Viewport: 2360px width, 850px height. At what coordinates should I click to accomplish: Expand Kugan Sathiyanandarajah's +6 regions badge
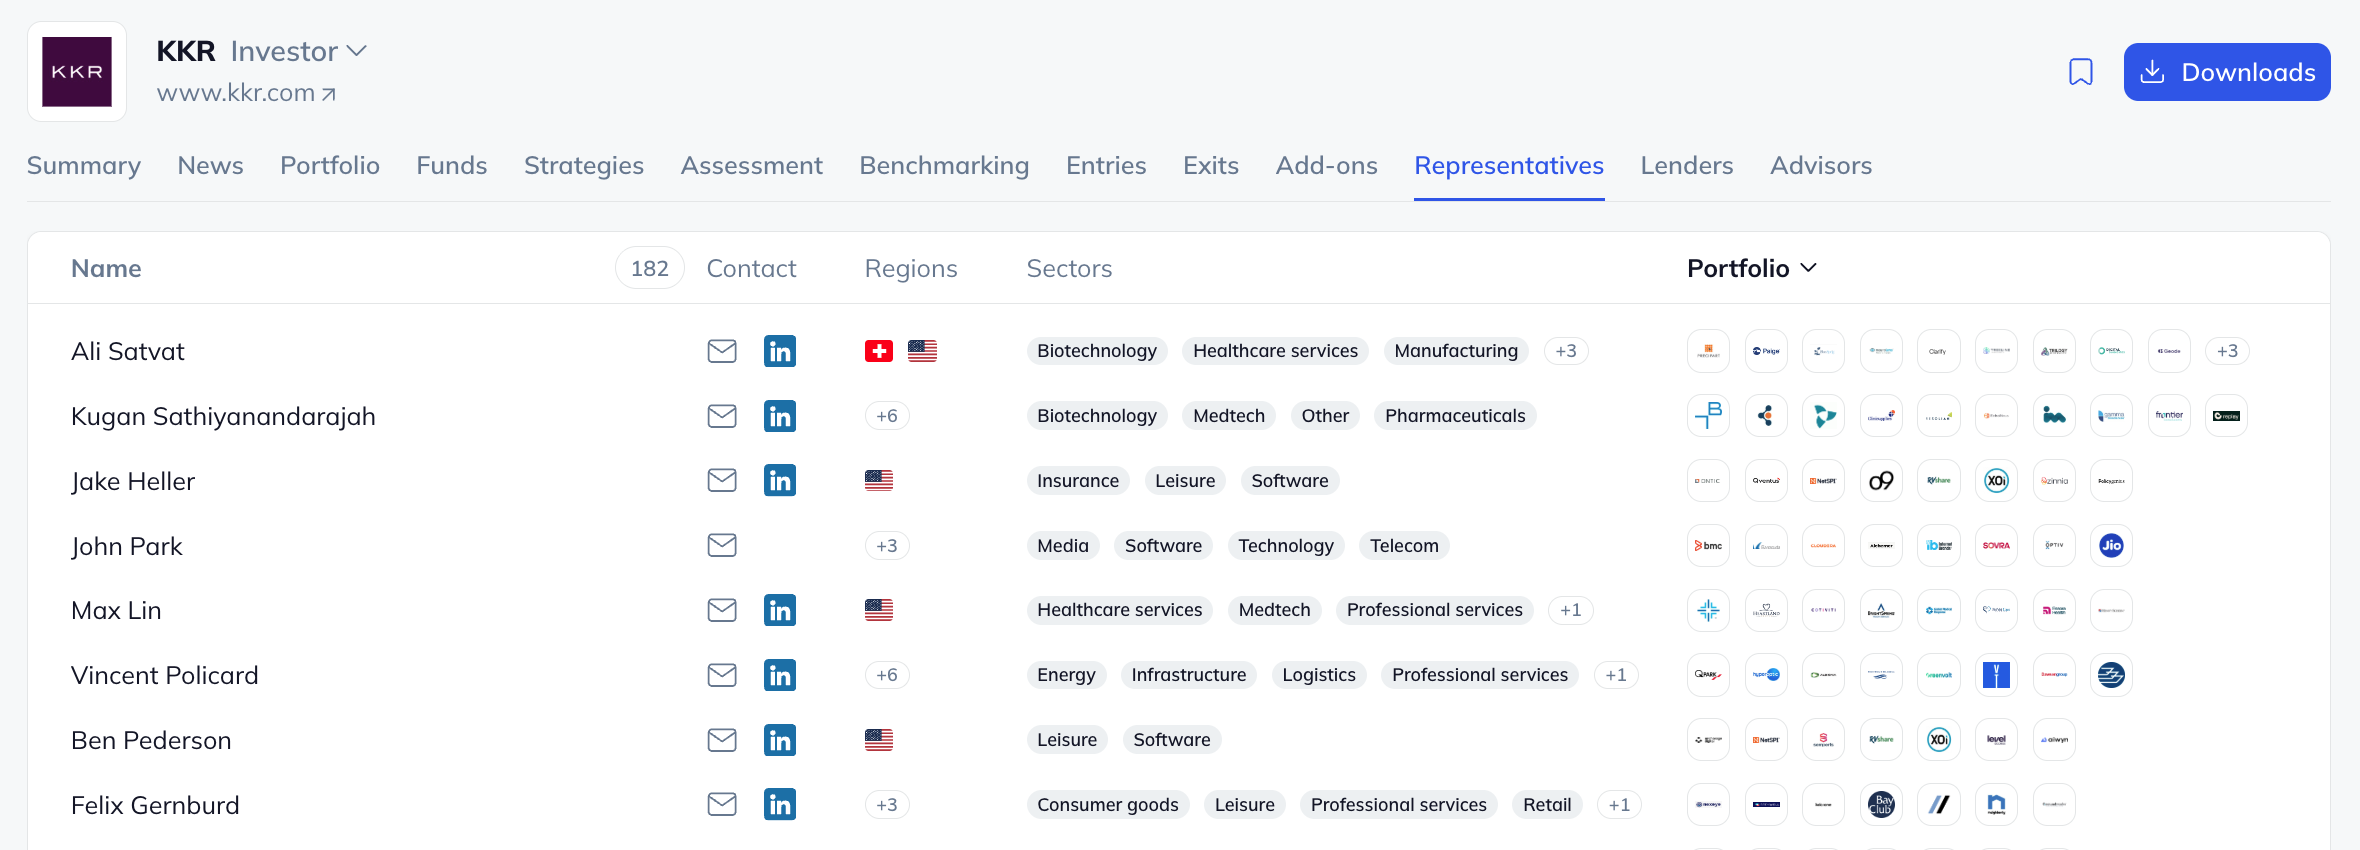[887, 416]
